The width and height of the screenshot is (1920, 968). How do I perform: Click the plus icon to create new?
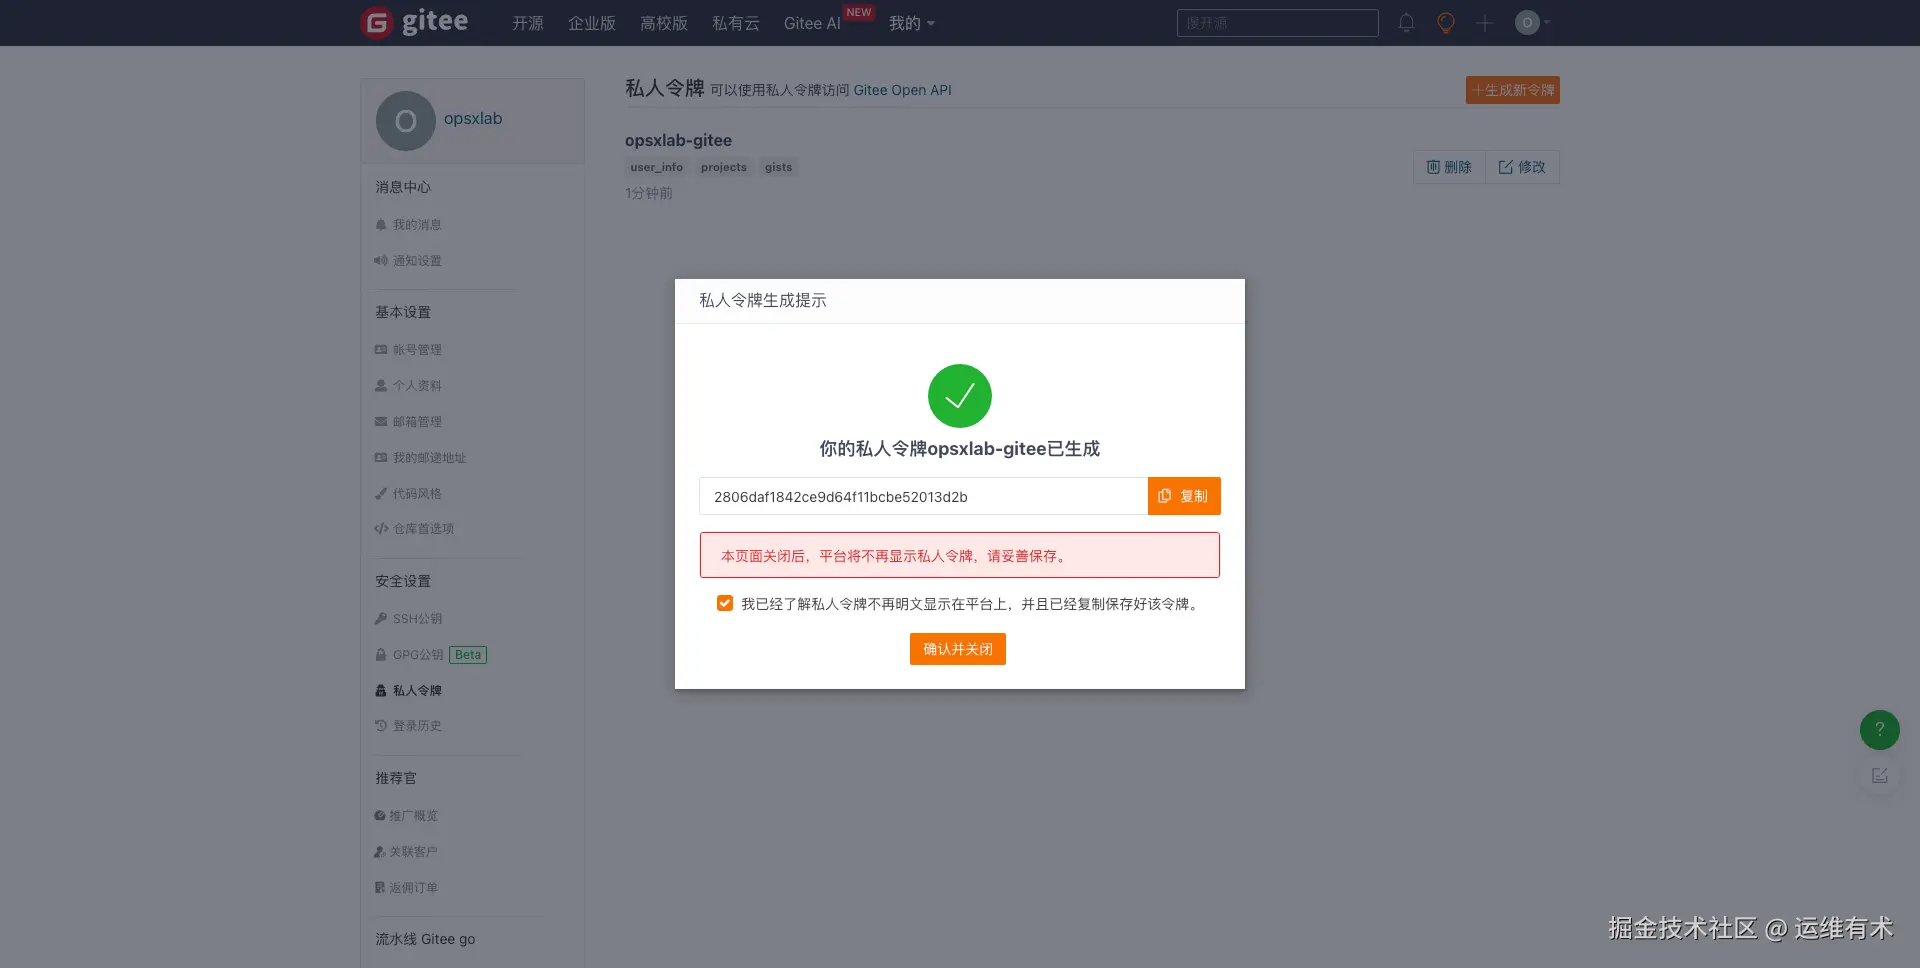coord(1484,22)
